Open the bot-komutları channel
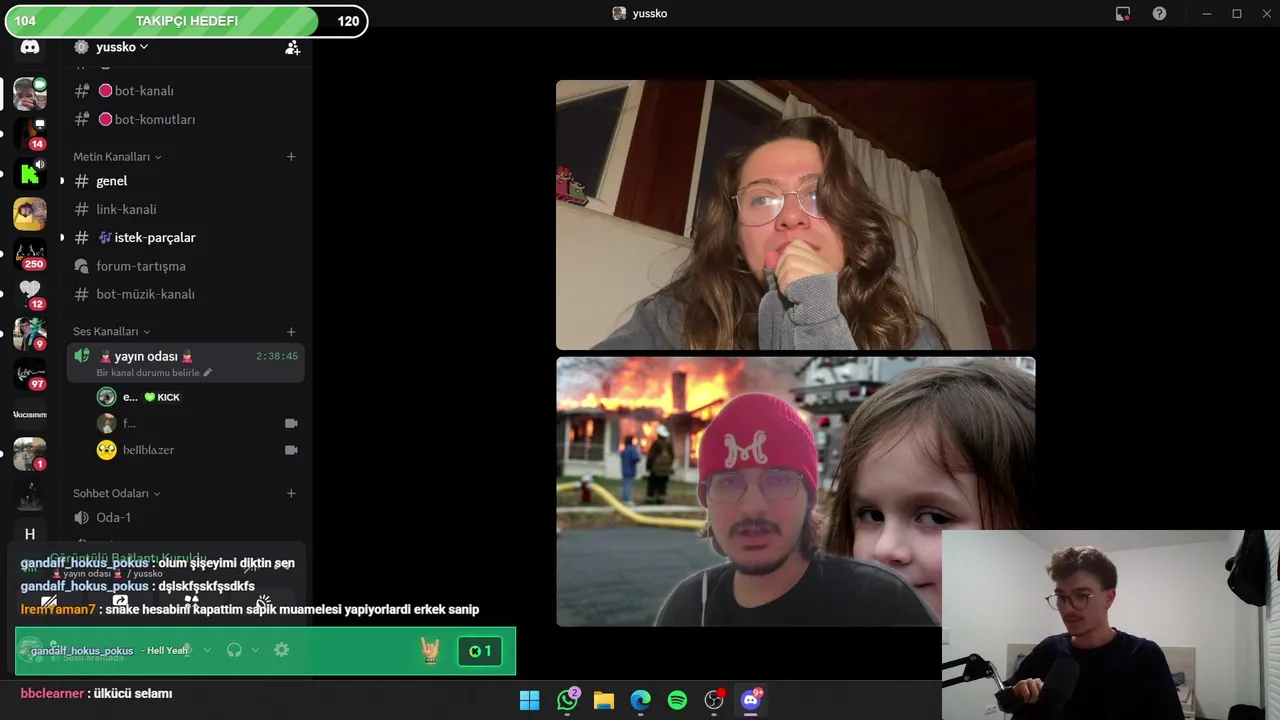This screenshot has height=720, width=1280. click(185, 119)
